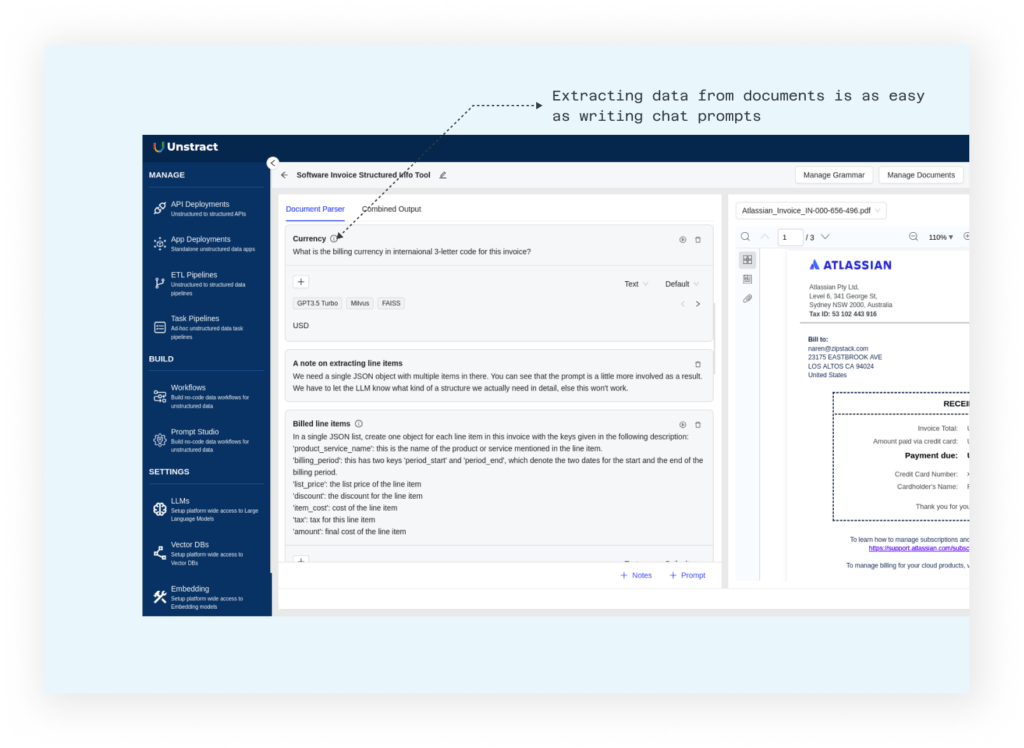Open PDF attachments paperclip panel
This screenshot has width=1024, height=748.
click(x=747, y=298)
